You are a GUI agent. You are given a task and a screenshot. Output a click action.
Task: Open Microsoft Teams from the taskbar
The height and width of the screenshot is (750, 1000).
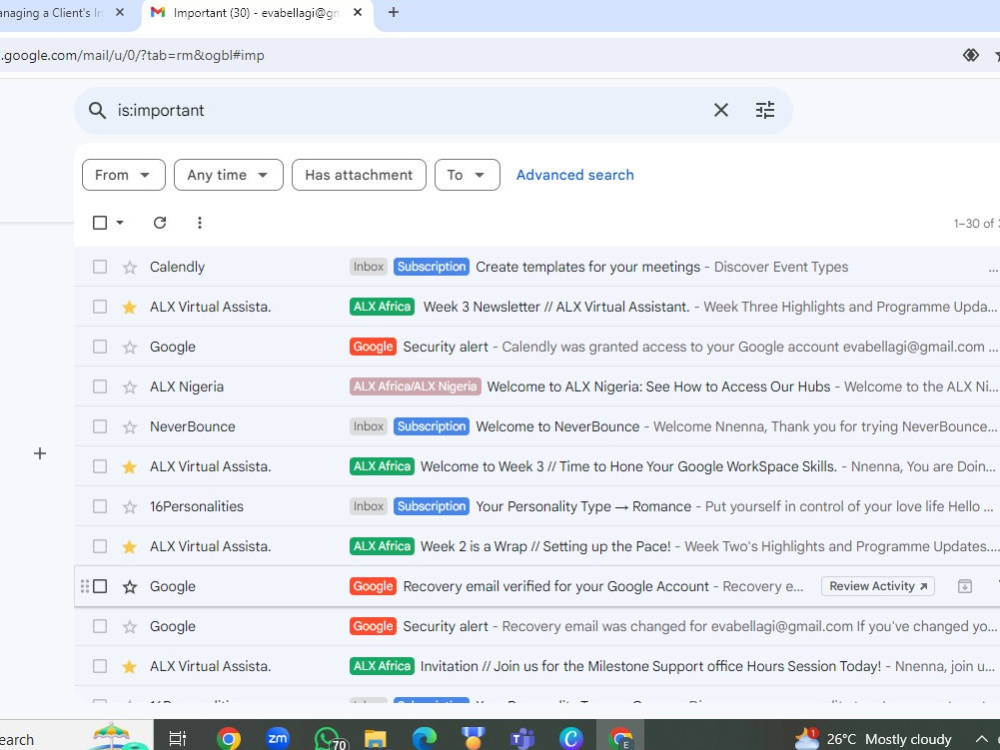coord(522,739)
